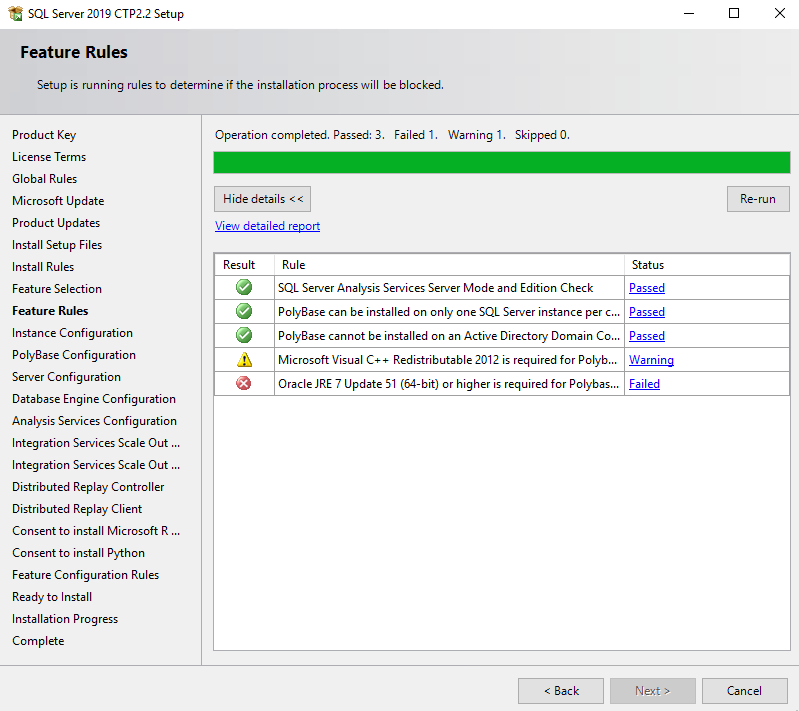The width and height of the screenshot is (799, 711).
Task: Click the SQL Server Setup title bar icon
Action: [x=15, y=14]
